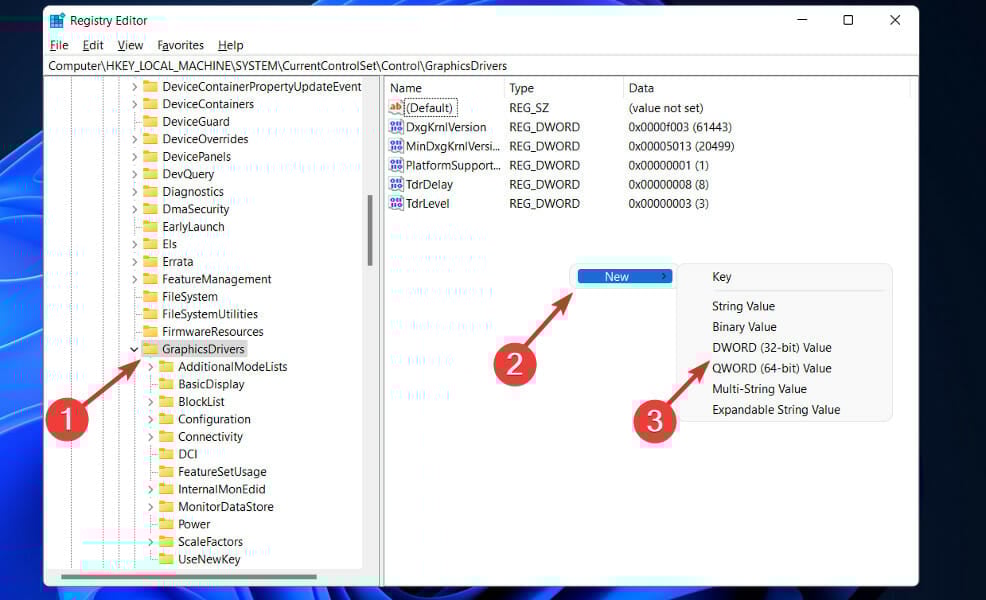The image size is (986, 600).
Task: Open the Favorites menu
Action: [x=180, y=45]
